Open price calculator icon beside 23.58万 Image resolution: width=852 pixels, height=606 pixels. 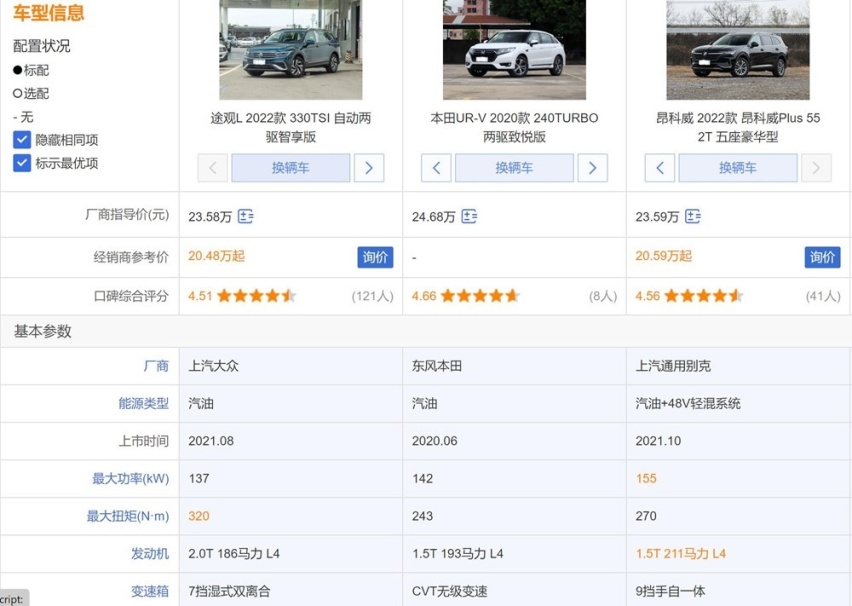tap(246, 216)
